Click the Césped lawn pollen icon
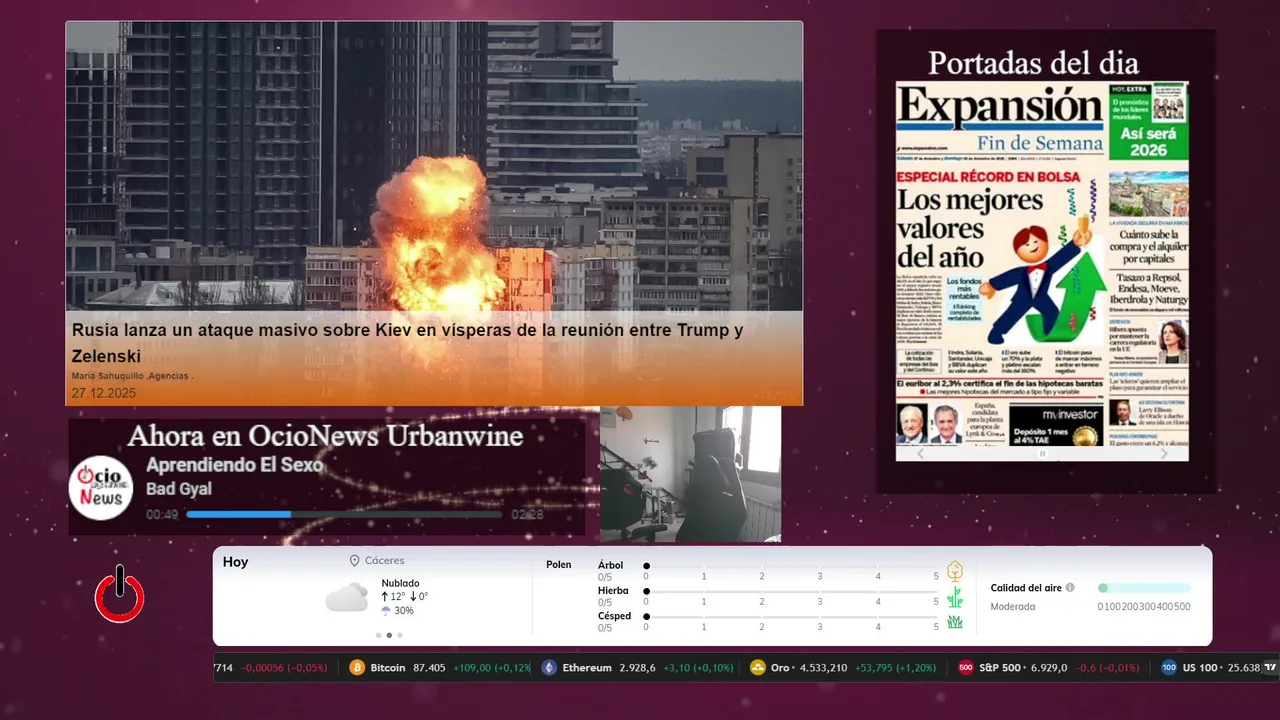The image size is (1280, 720). coord(955,622)
